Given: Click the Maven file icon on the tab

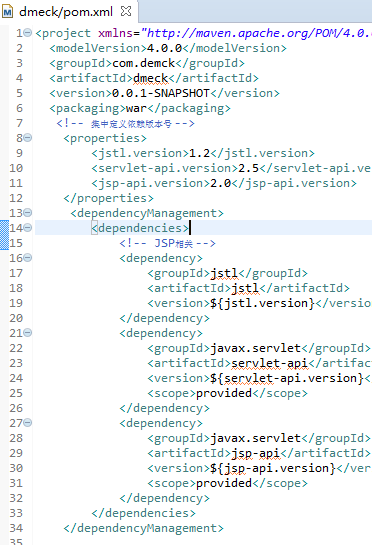Looking at the screenshot, I should (7, 12).
